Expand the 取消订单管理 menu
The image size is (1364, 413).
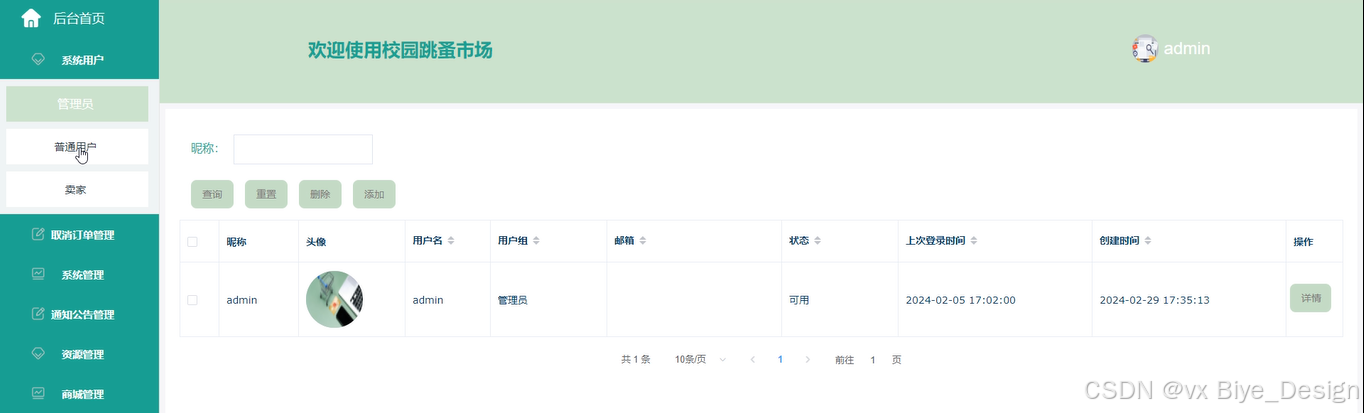point(79,235)
